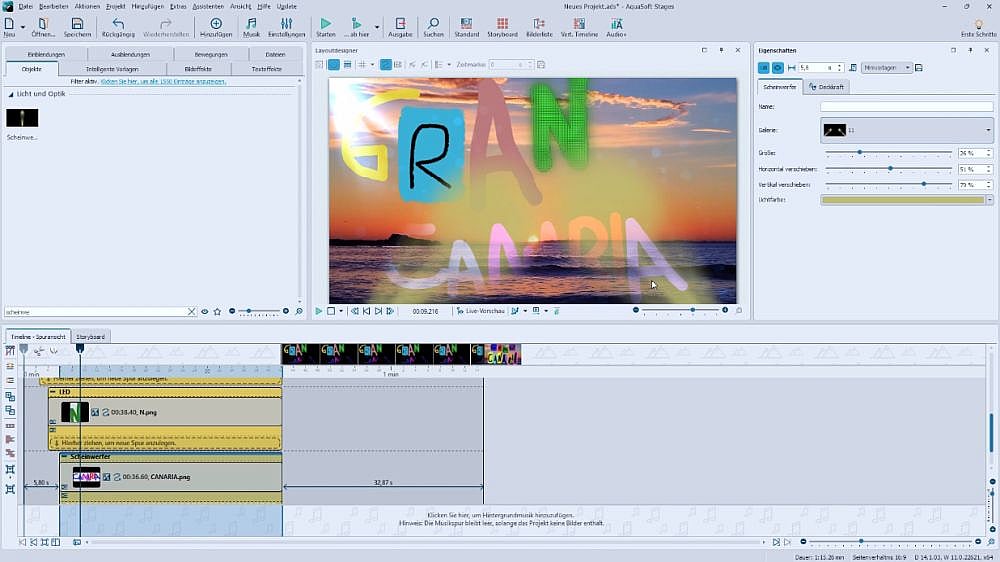Screen dimensions: 1000x562
Task: Collapse the LED track with minus toggle
Action: pos(53,392)
